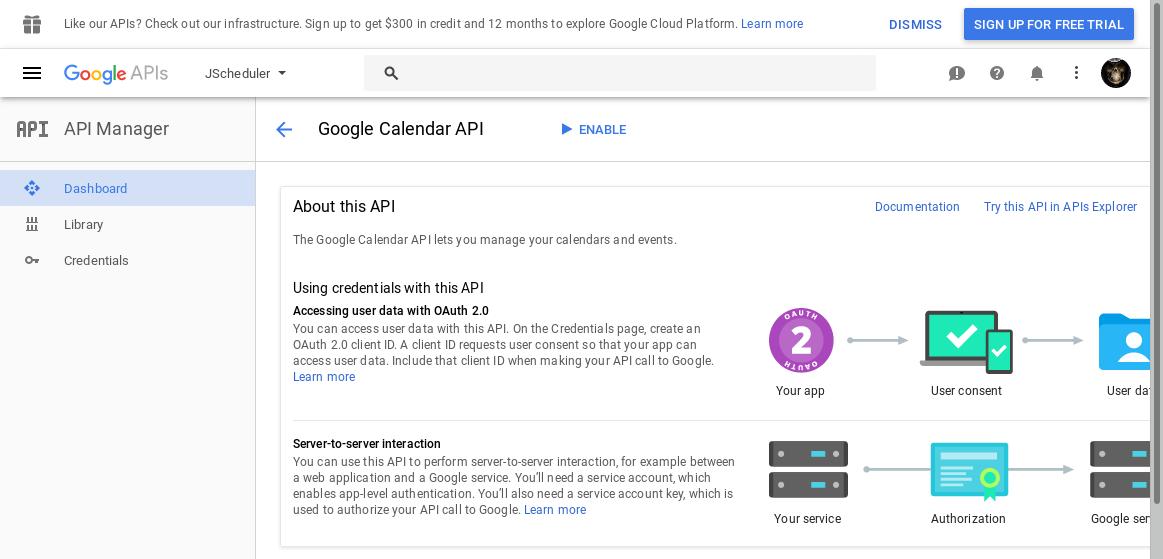This screenshot has width=1163, height=559.
Task: Dismiss the free trial banner
Action: coord(915,24)
